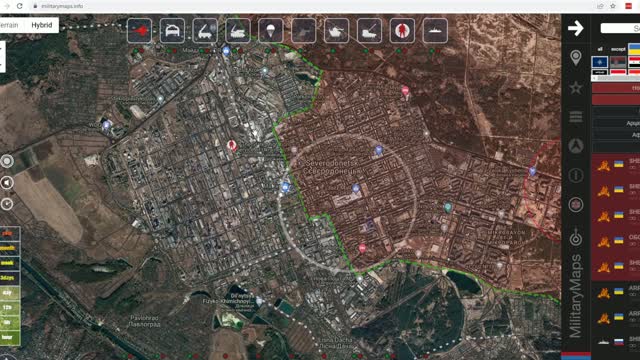
Task: Click the pink marker at the map's northeast
Action: pyautogui.click(x=405, y=91)
